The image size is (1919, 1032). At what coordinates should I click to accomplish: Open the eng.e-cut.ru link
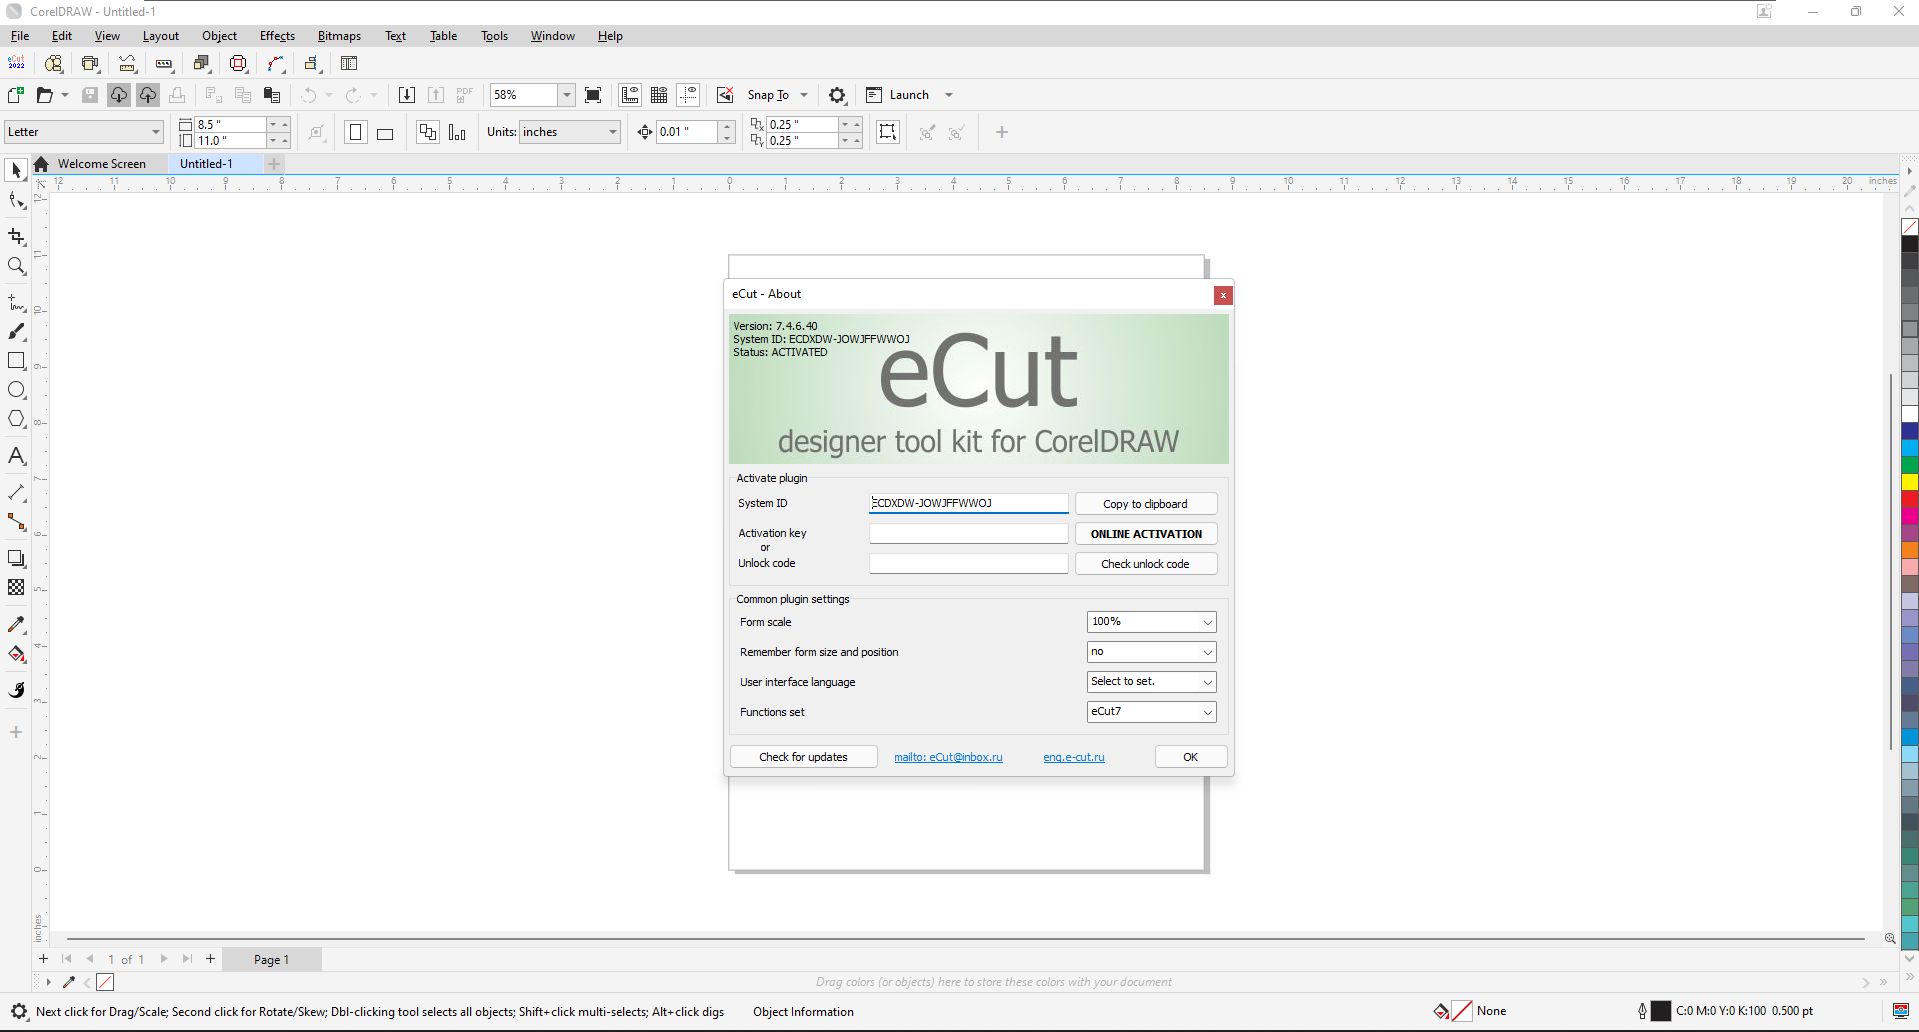click(x=1074, y=757)
